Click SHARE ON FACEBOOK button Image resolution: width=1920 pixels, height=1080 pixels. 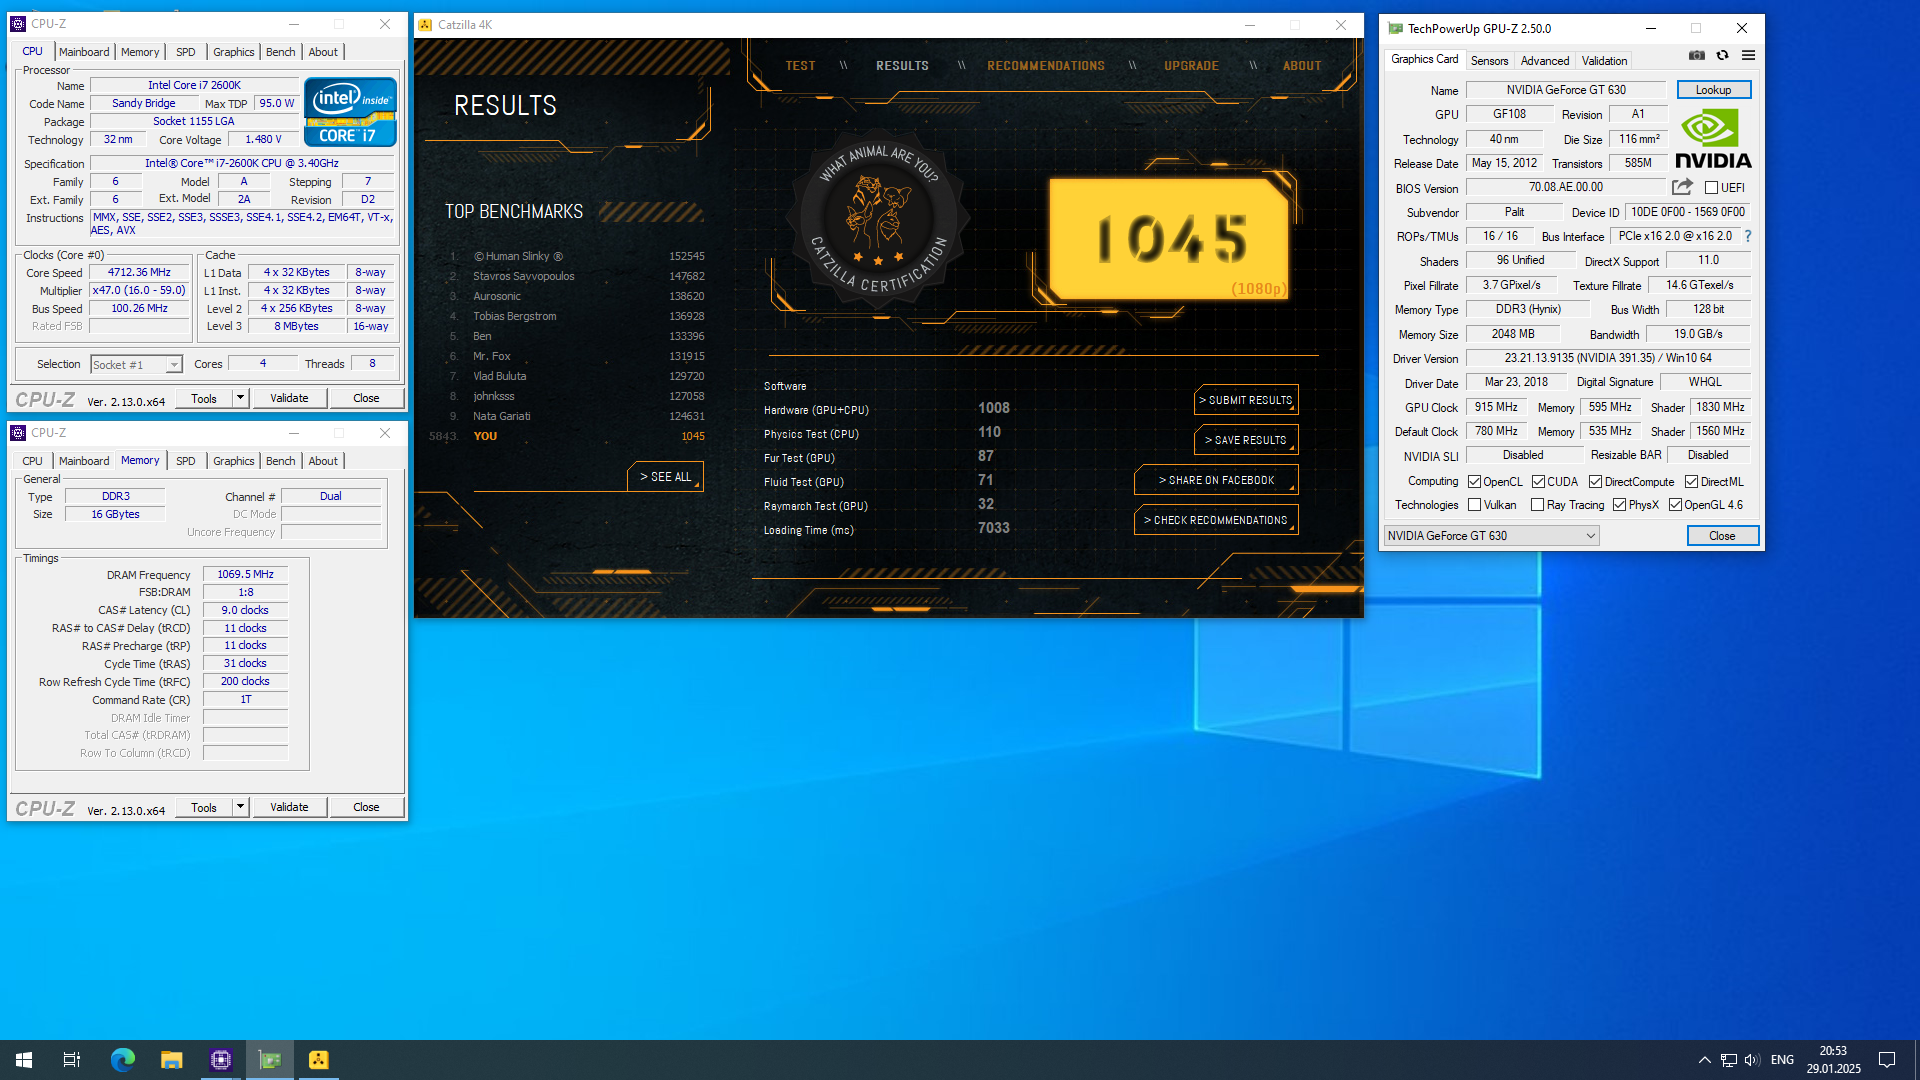click(1216, 480)
